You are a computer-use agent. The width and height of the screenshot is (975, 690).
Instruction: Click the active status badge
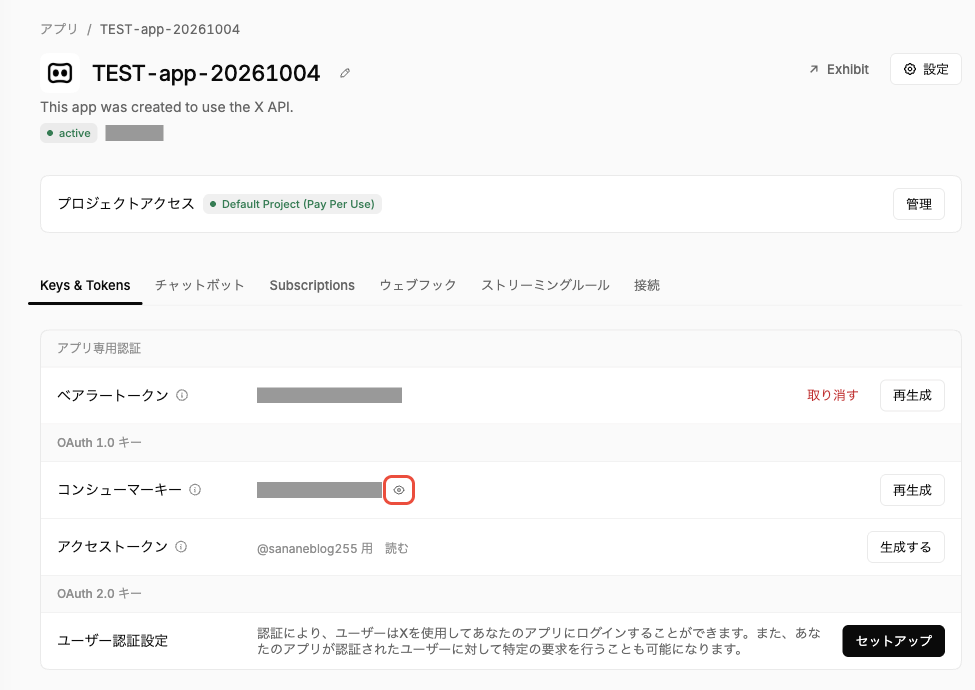pyautogui.click(x=69, y=133)
